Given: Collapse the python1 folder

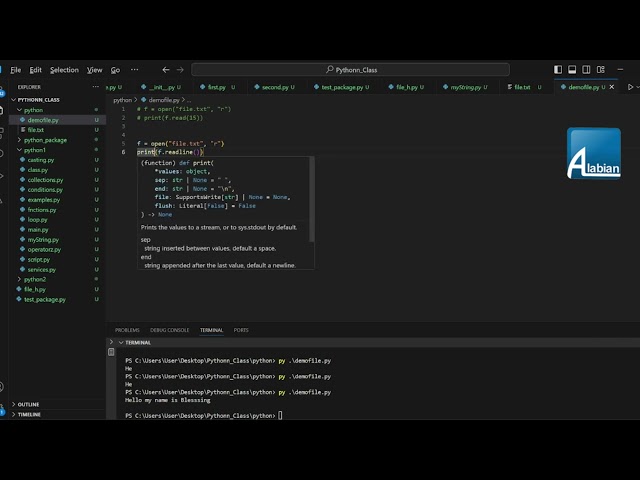Looking at the screenshot, I should 34,150.
